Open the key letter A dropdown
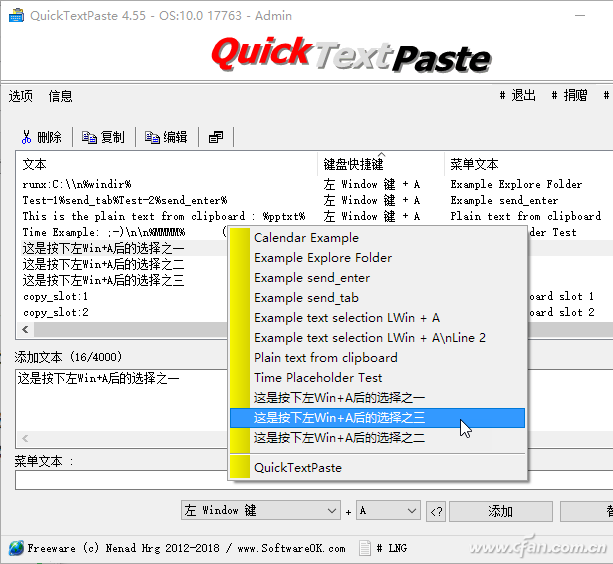613x564 pixels. (x=388, y=510)
